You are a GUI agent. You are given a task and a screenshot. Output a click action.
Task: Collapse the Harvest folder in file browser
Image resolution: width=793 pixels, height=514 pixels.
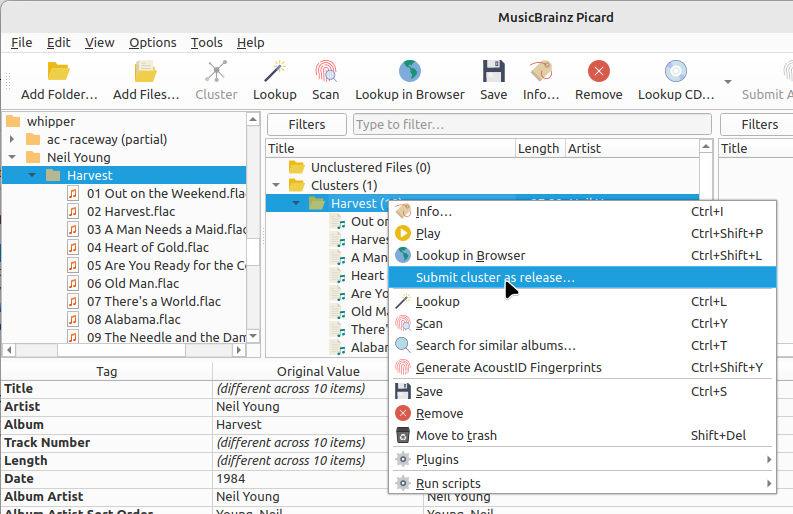(x=32, y=175)
